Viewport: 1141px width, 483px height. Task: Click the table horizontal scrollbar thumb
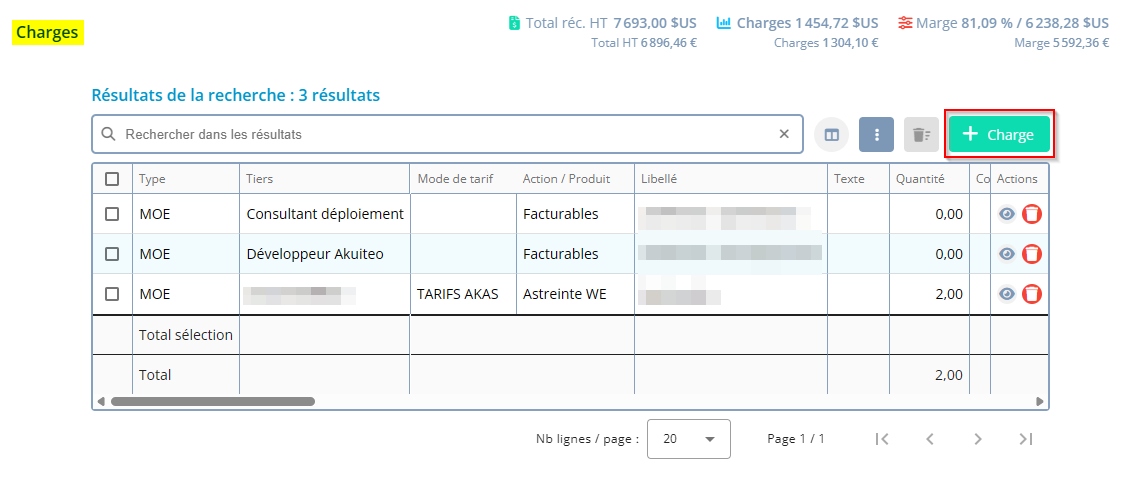212,401
